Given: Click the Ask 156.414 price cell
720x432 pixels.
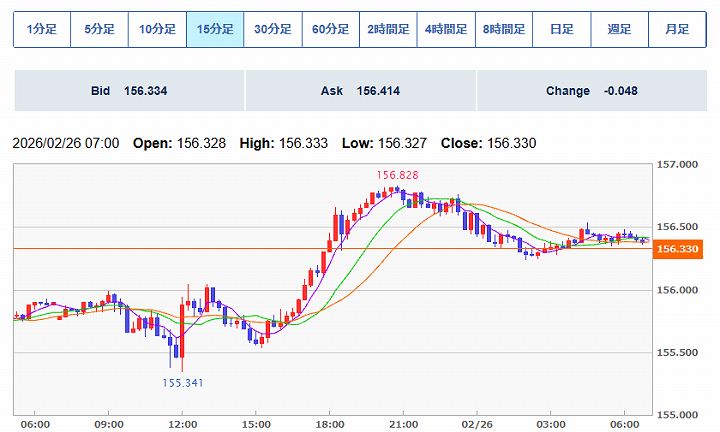Looking at the screenshot, I should coord(360,91).
